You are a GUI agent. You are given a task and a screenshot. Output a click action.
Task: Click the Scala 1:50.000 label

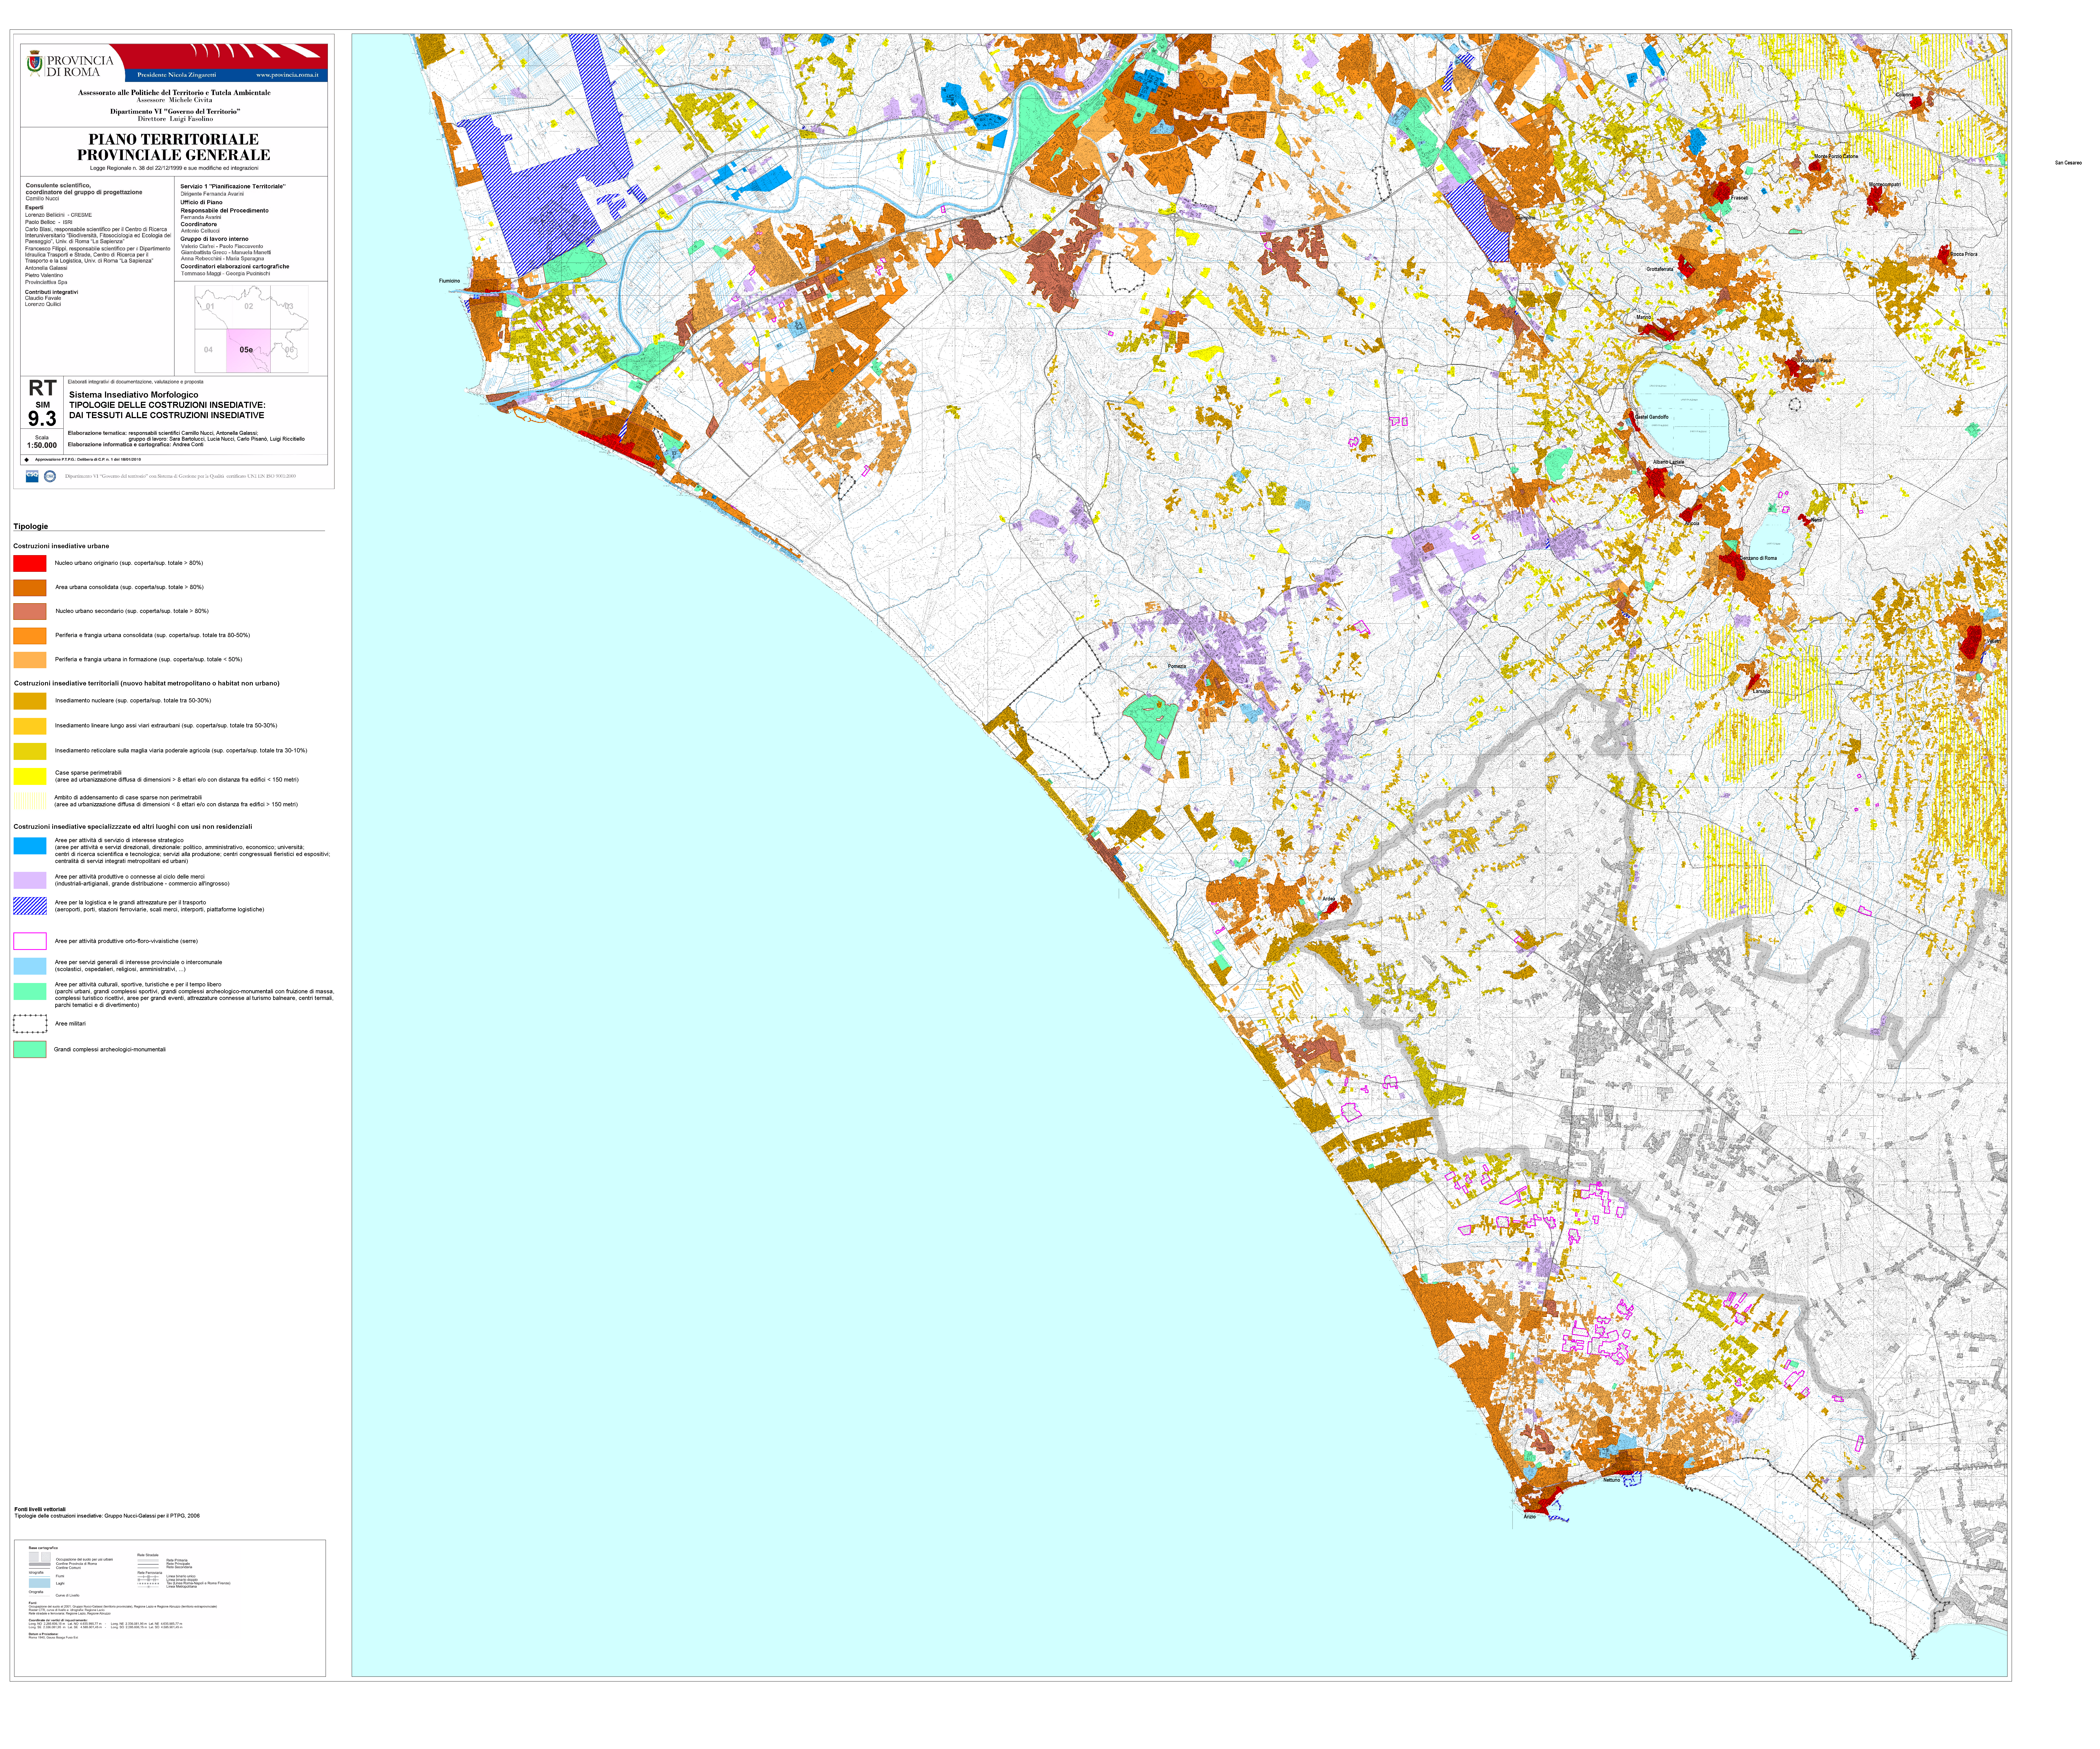pos(42,442)
